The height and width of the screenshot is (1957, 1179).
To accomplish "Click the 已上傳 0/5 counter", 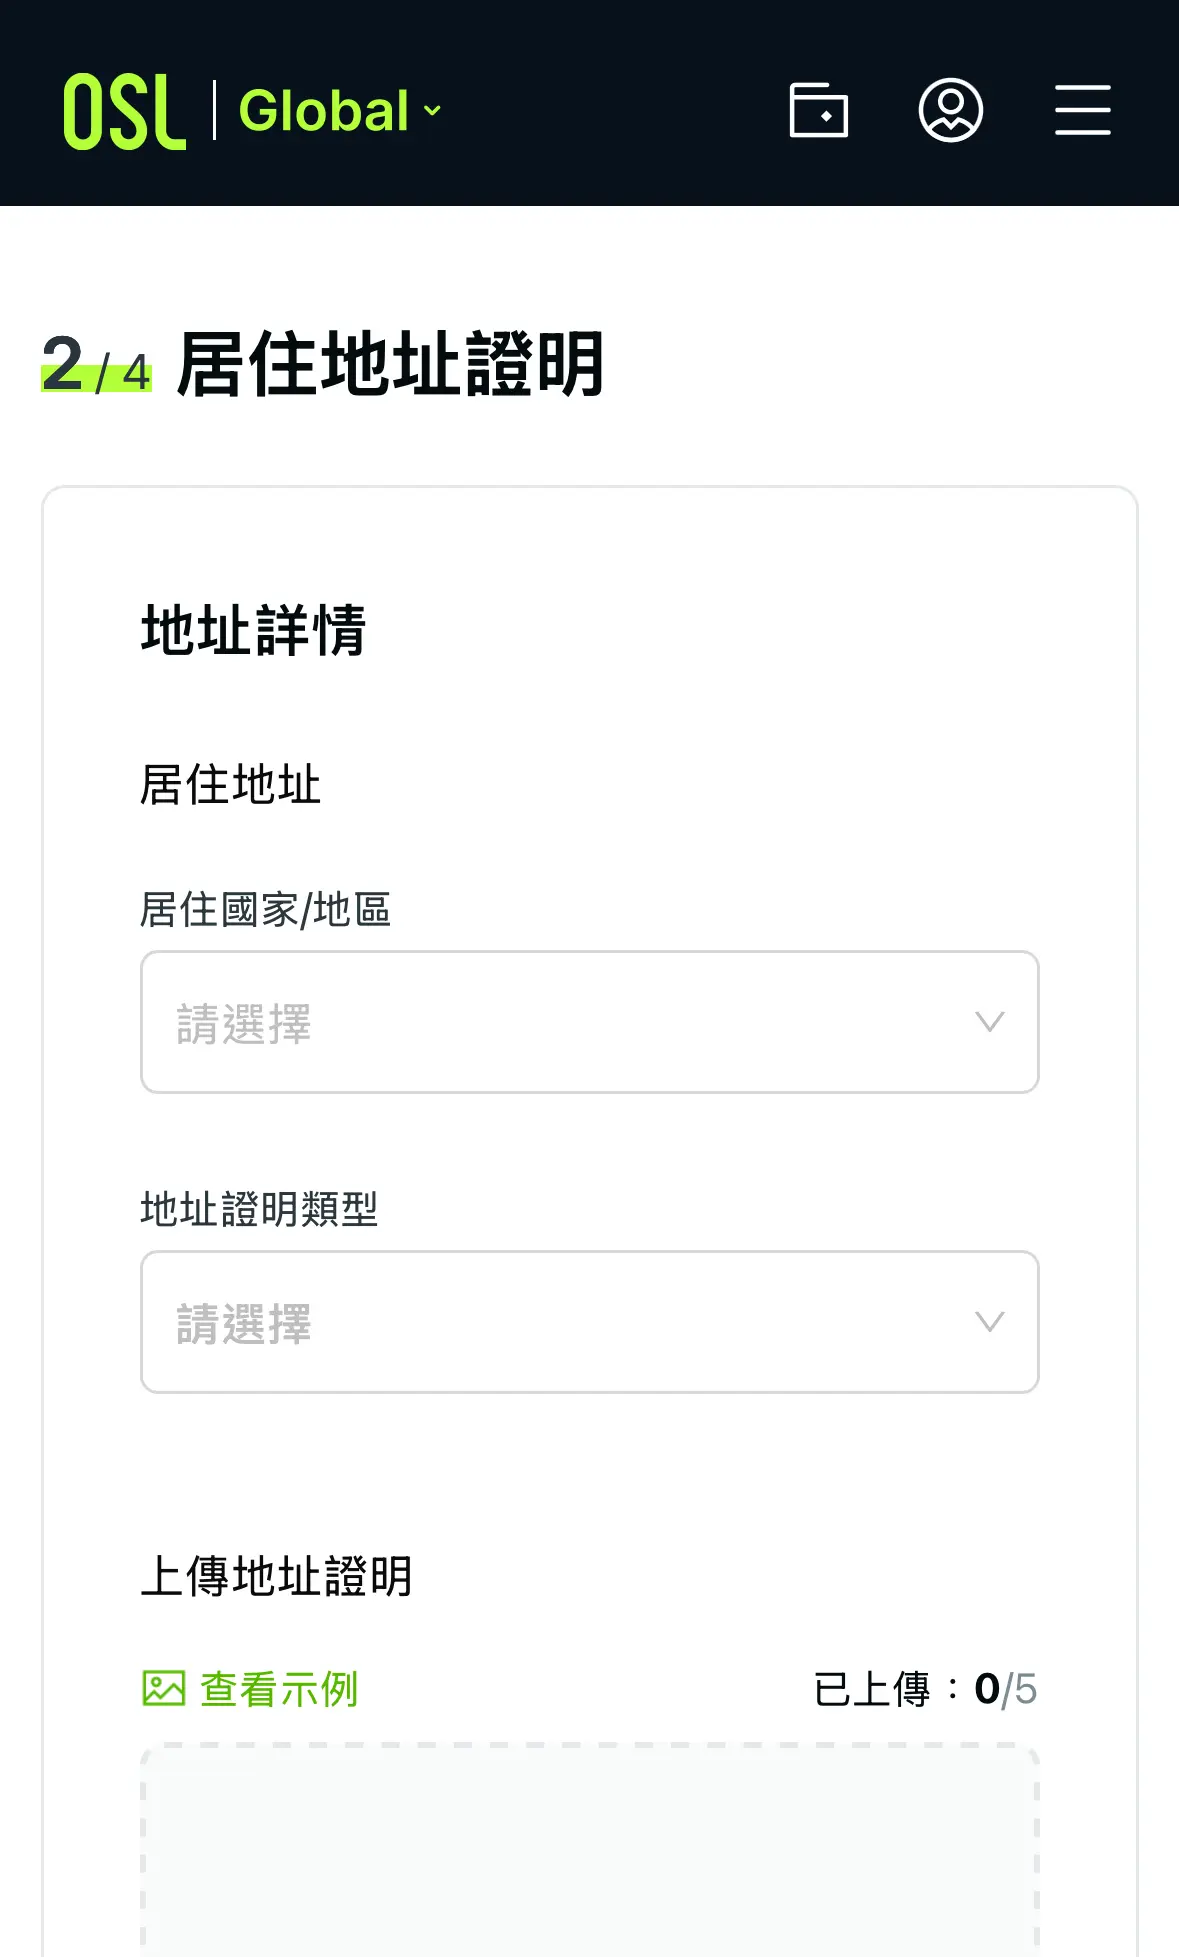I will tap(925, 1689).
